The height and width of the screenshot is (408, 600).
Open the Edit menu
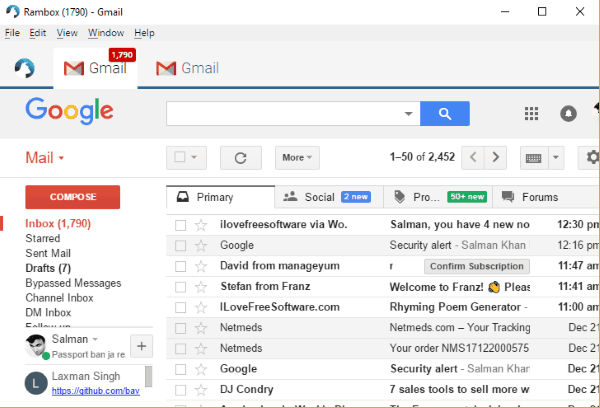[38, 33]
